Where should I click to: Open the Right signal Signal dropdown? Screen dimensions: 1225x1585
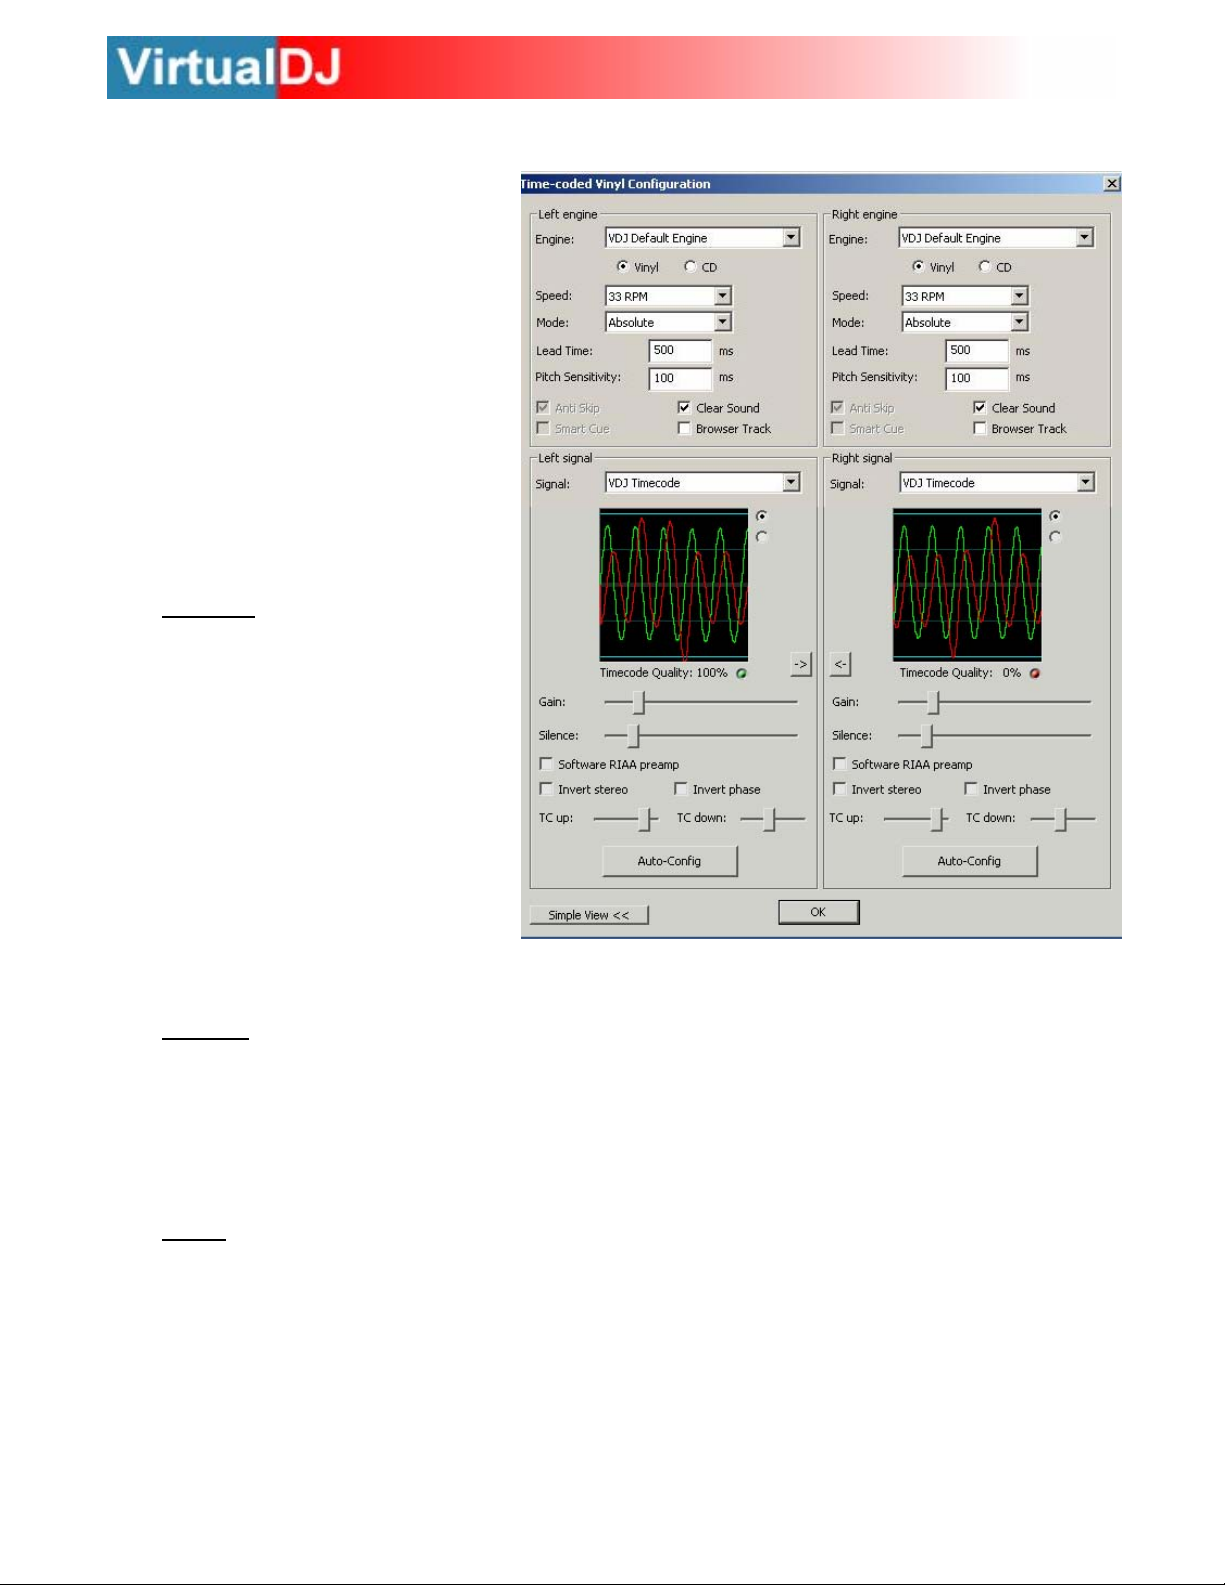[997, 482]
